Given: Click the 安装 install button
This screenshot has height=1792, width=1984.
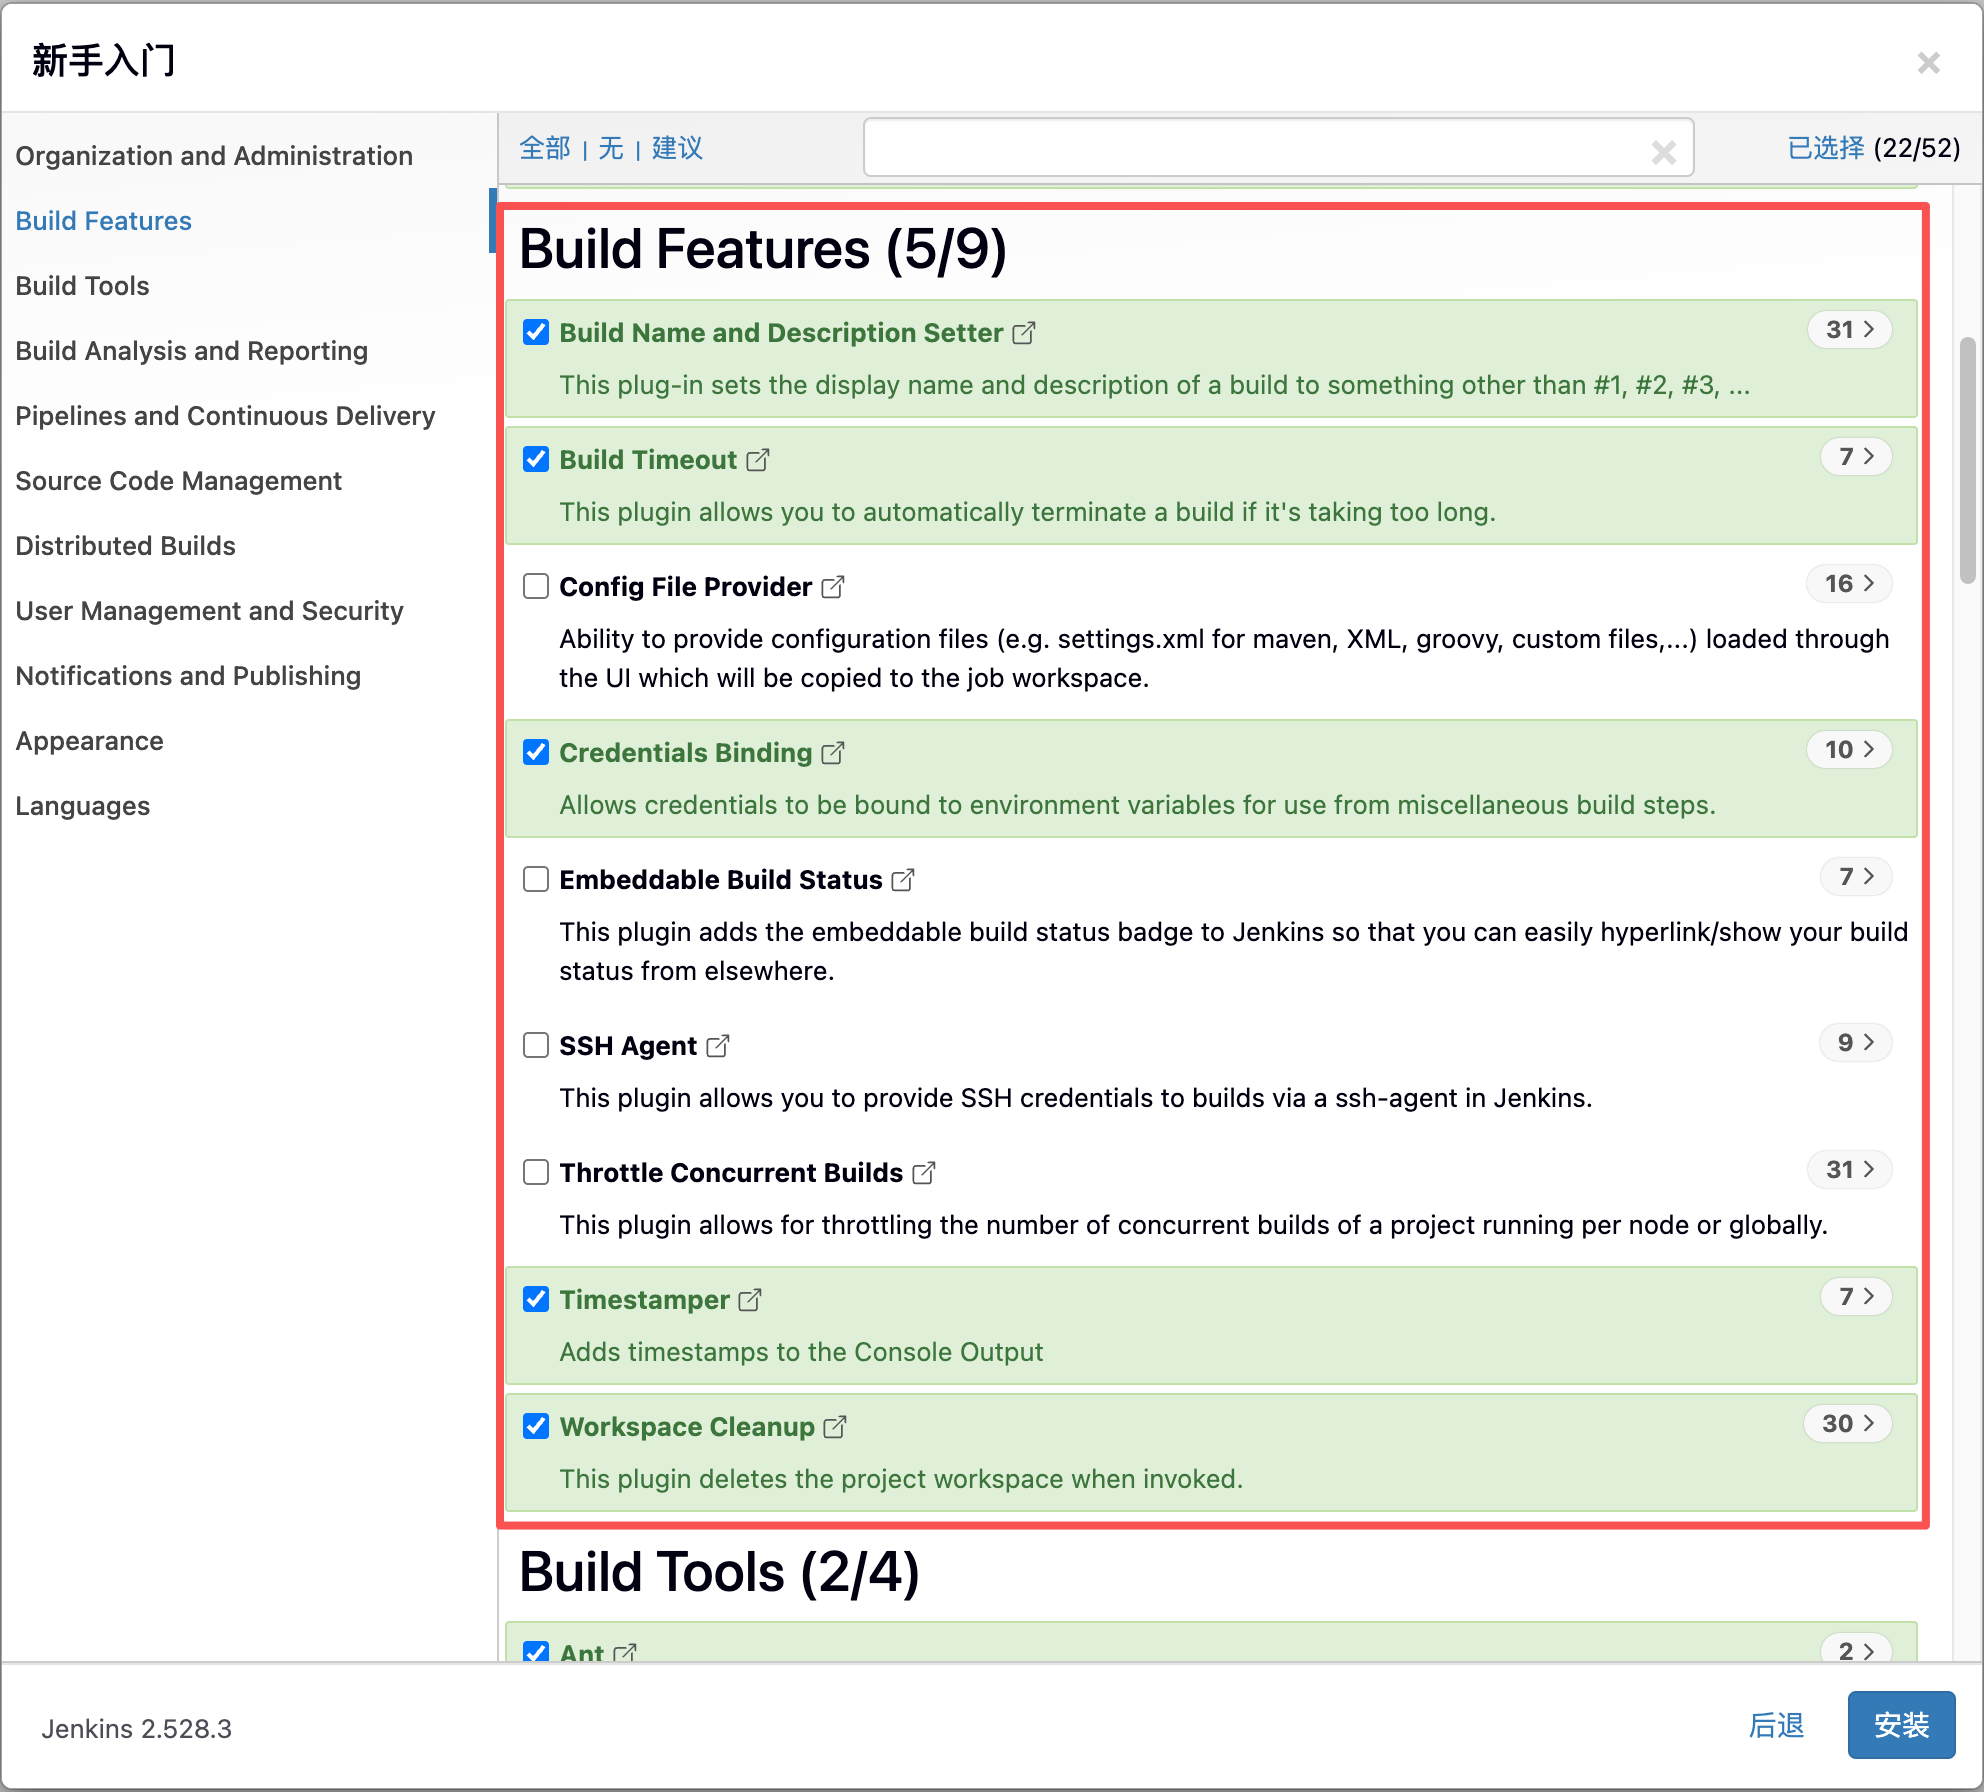Looking at the screenshot, I should pyautogui.click(x=1900, y=1725).
